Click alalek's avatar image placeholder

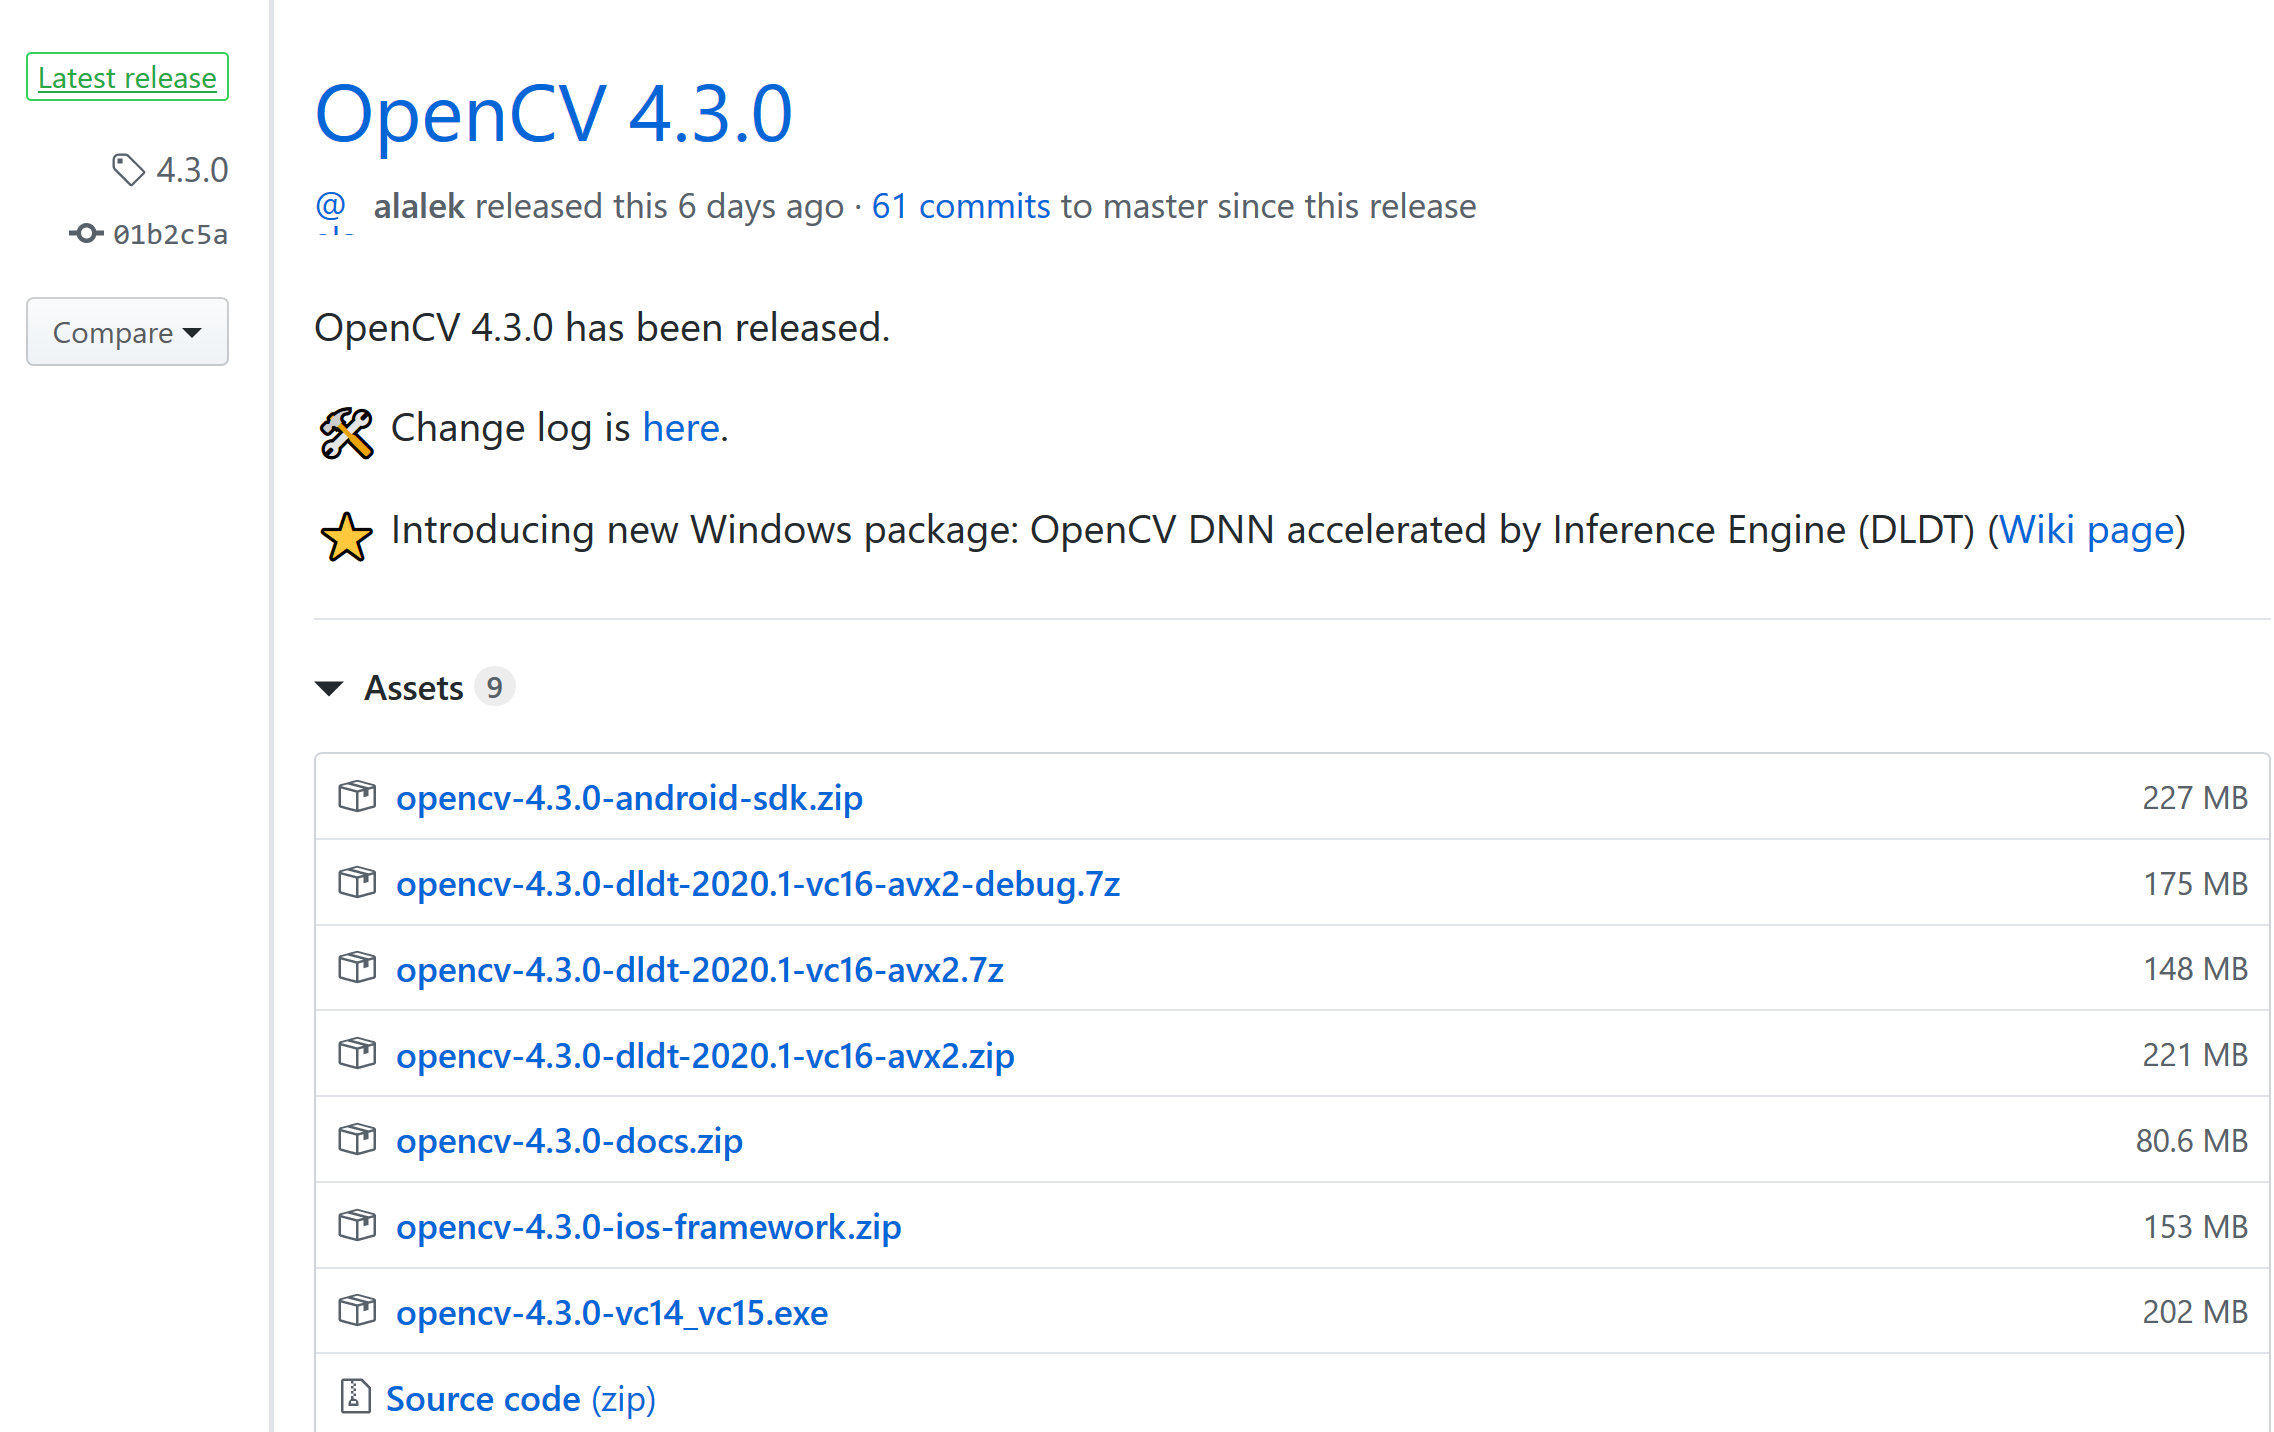tap(335, 212)
